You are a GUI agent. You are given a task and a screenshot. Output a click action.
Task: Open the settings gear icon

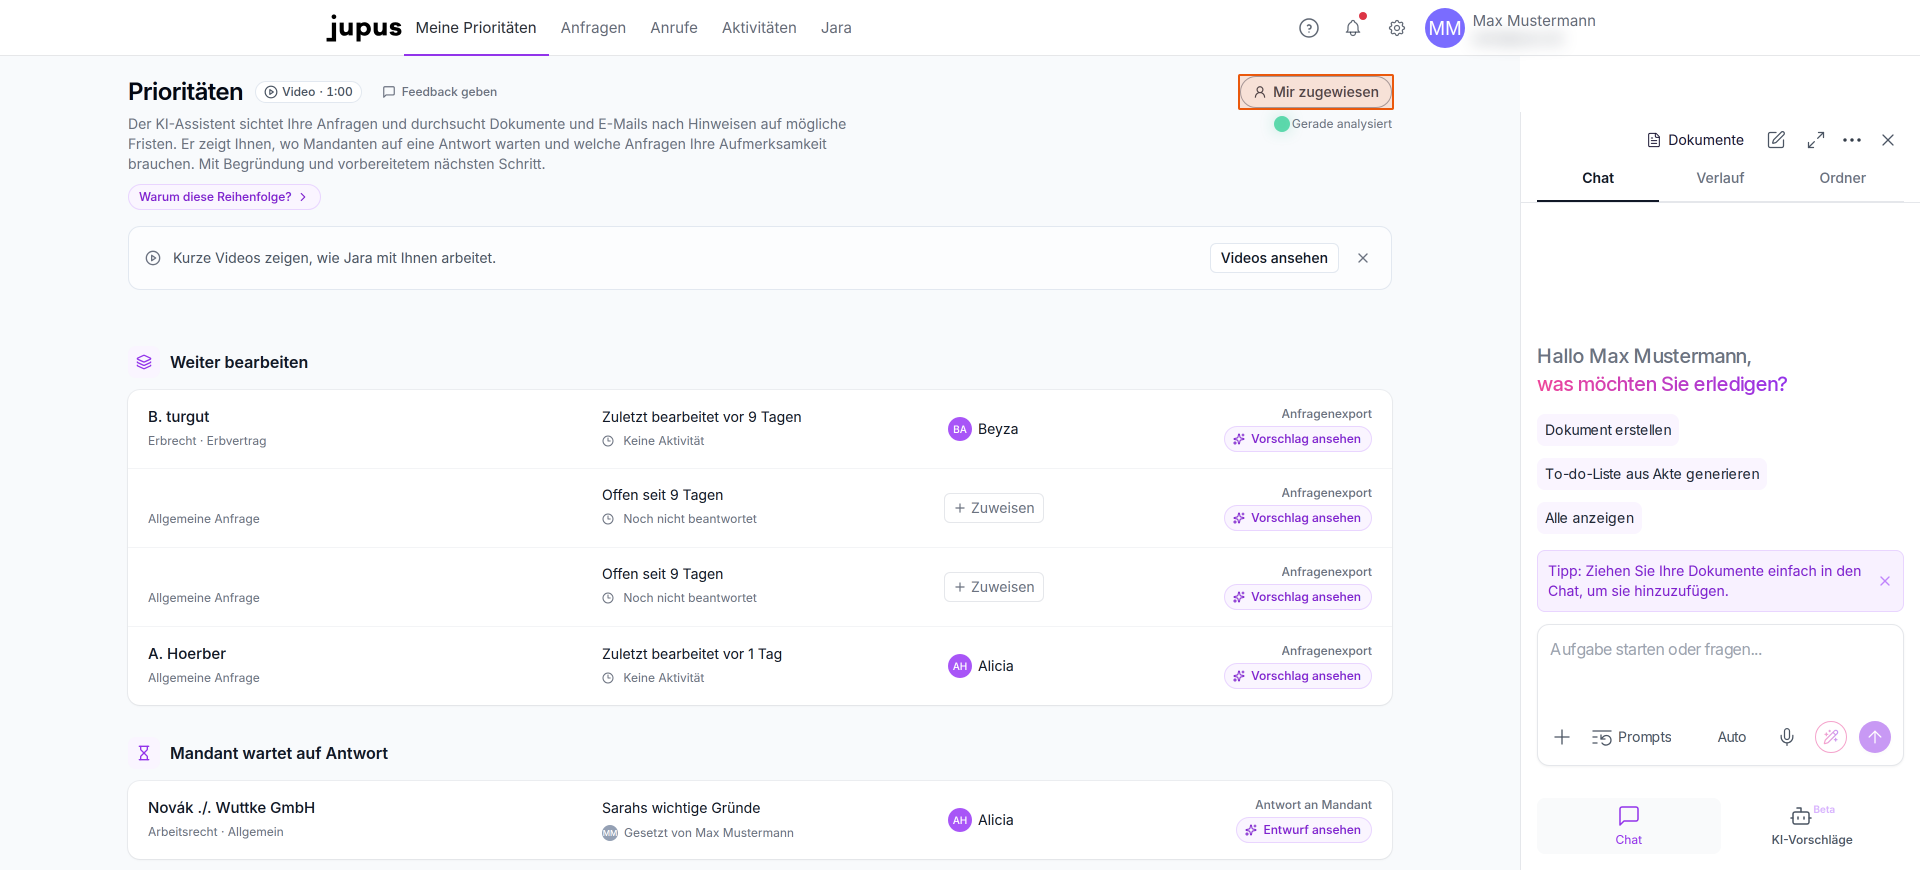pos(1397,28)
